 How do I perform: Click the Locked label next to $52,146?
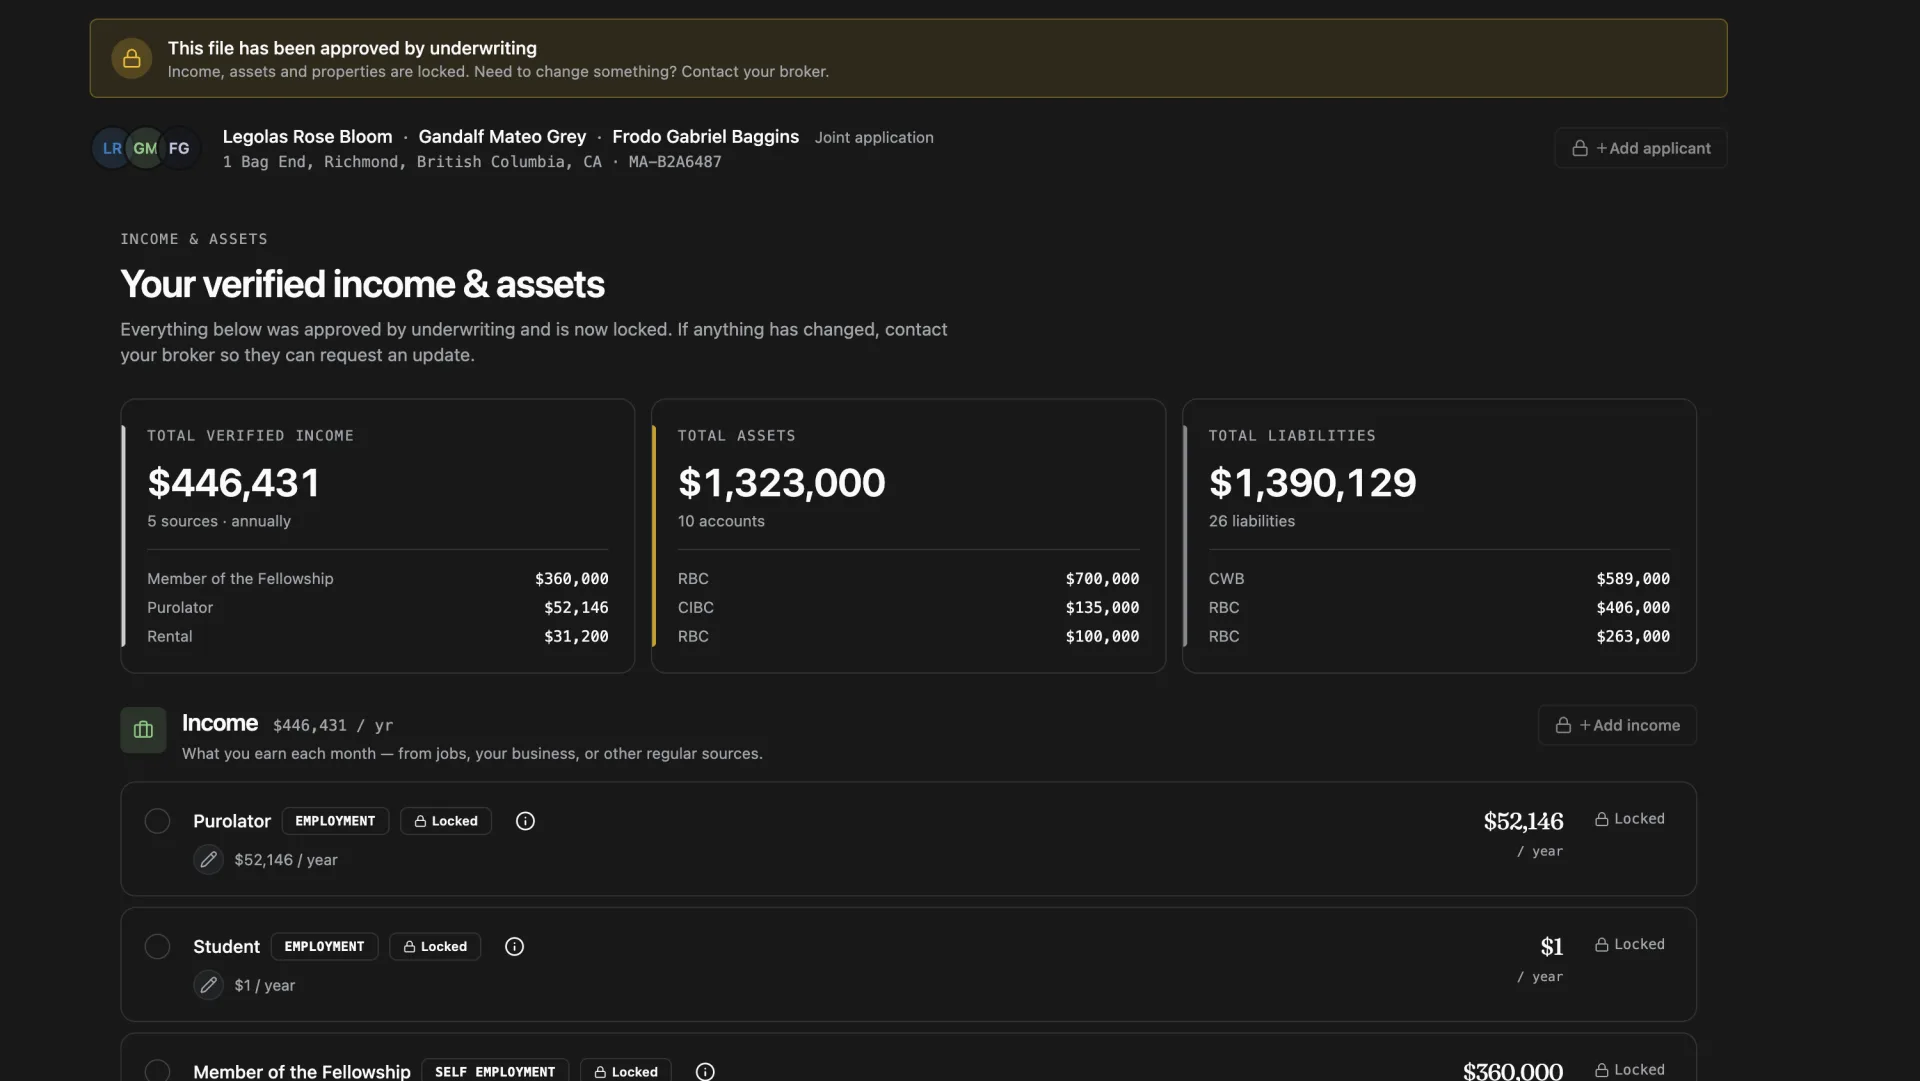[1630, 819]
